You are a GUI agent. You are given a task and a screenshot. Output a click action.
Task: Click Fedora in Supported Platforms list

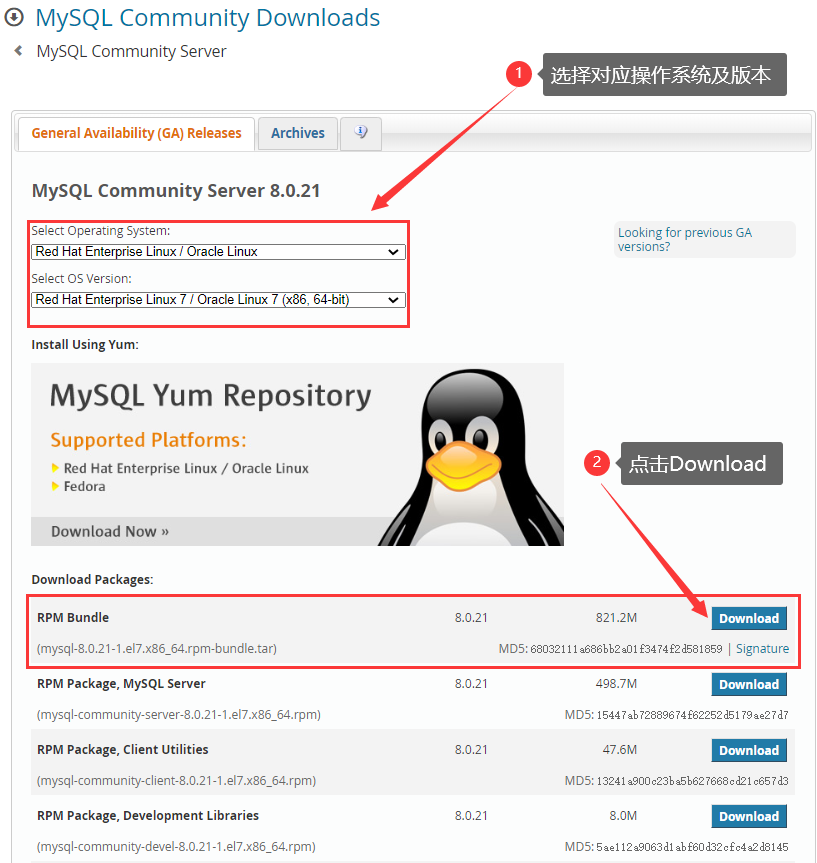84,487
